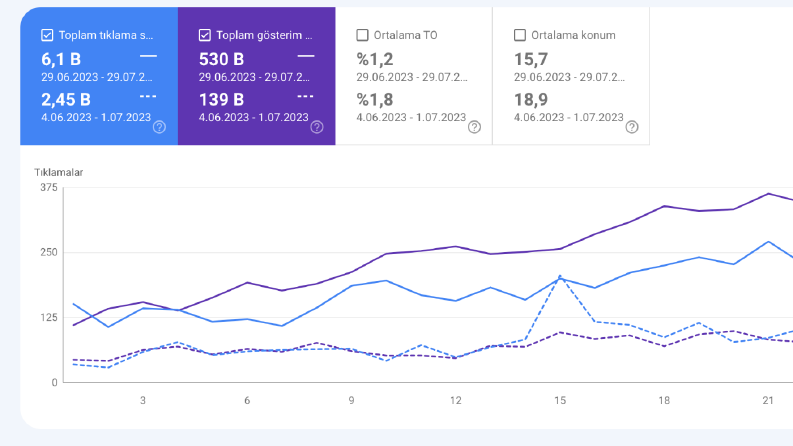
Task: Click the x-axis label 6
Action: (247, 400)
